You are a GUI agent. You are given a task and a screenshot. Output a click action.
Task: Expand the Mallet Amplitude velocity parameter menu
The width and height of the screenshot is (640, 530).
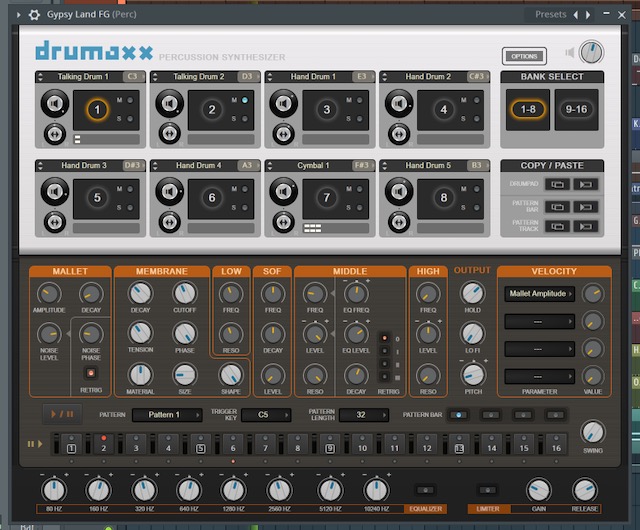[x=540, y=294]
